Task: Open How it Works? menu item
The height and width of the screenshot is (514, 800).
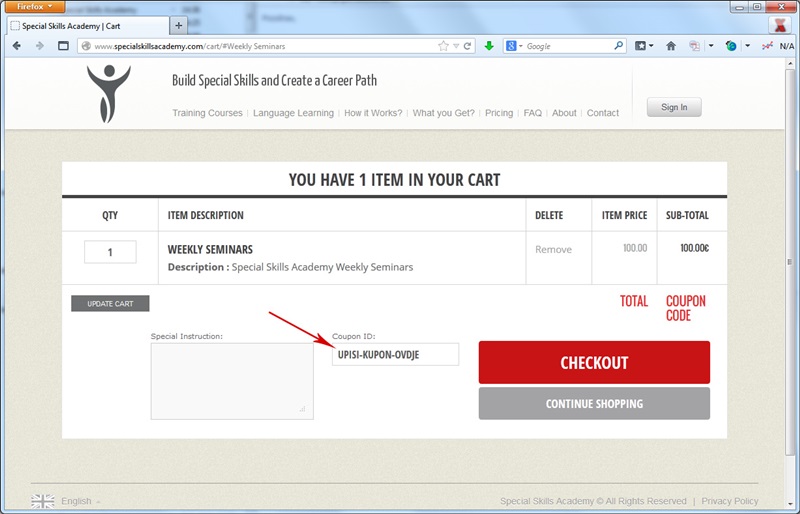Action: pos(373,113)
